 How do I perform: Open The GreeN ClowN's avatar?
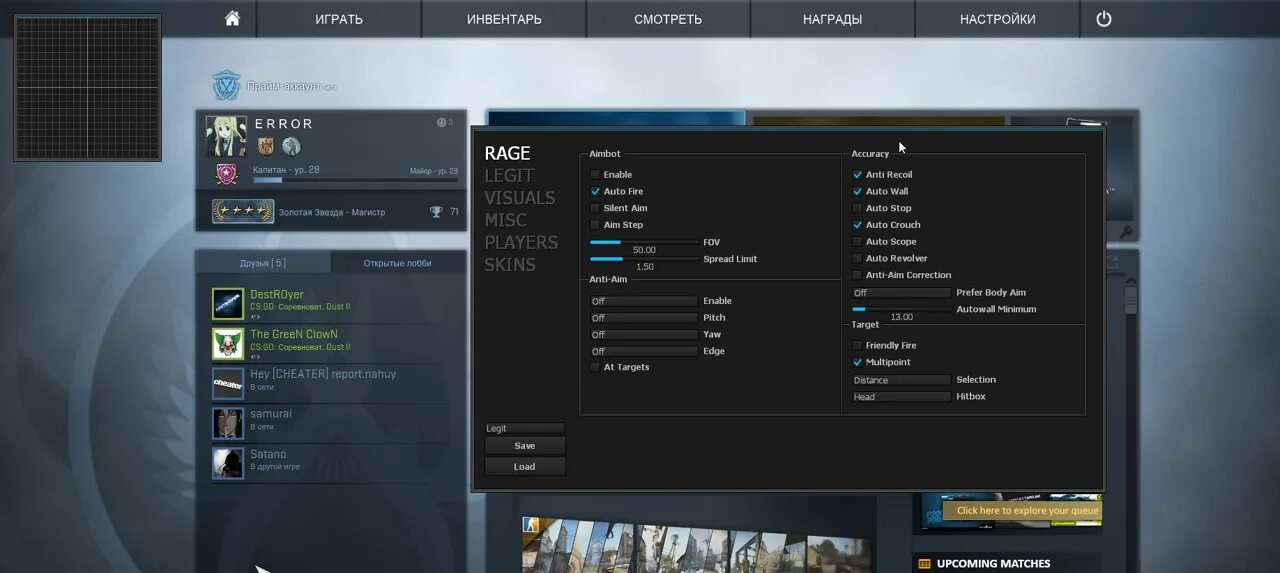[x=228, y=343]
